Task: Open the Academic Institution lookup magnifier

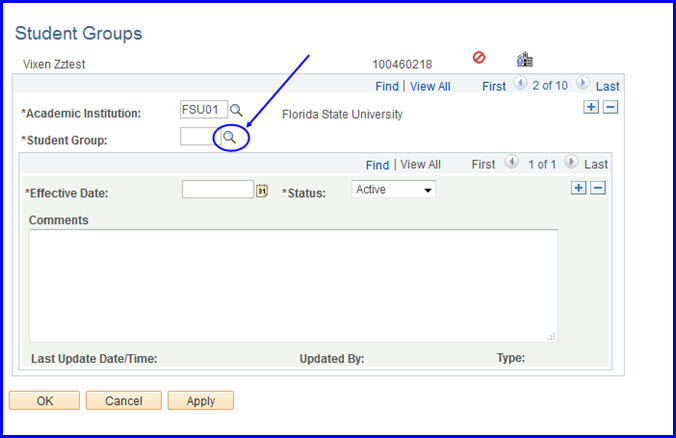Action: coord(237,110)
